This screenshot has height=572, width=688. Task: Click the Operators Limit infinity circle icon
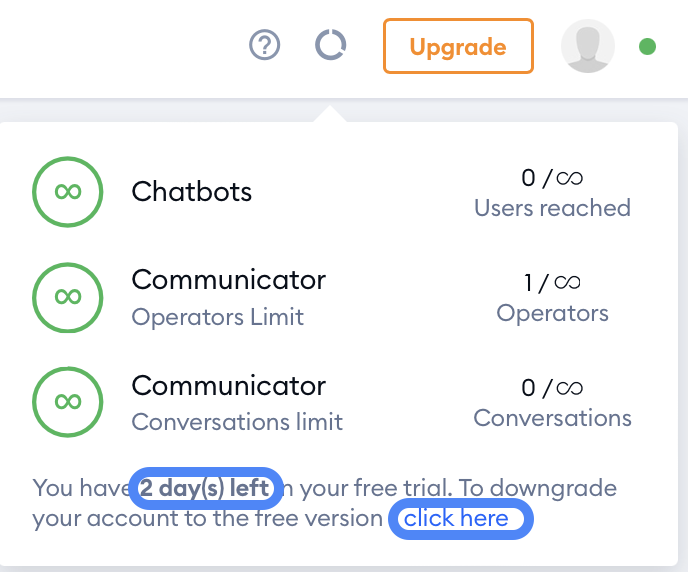click(x=68, y=297)
